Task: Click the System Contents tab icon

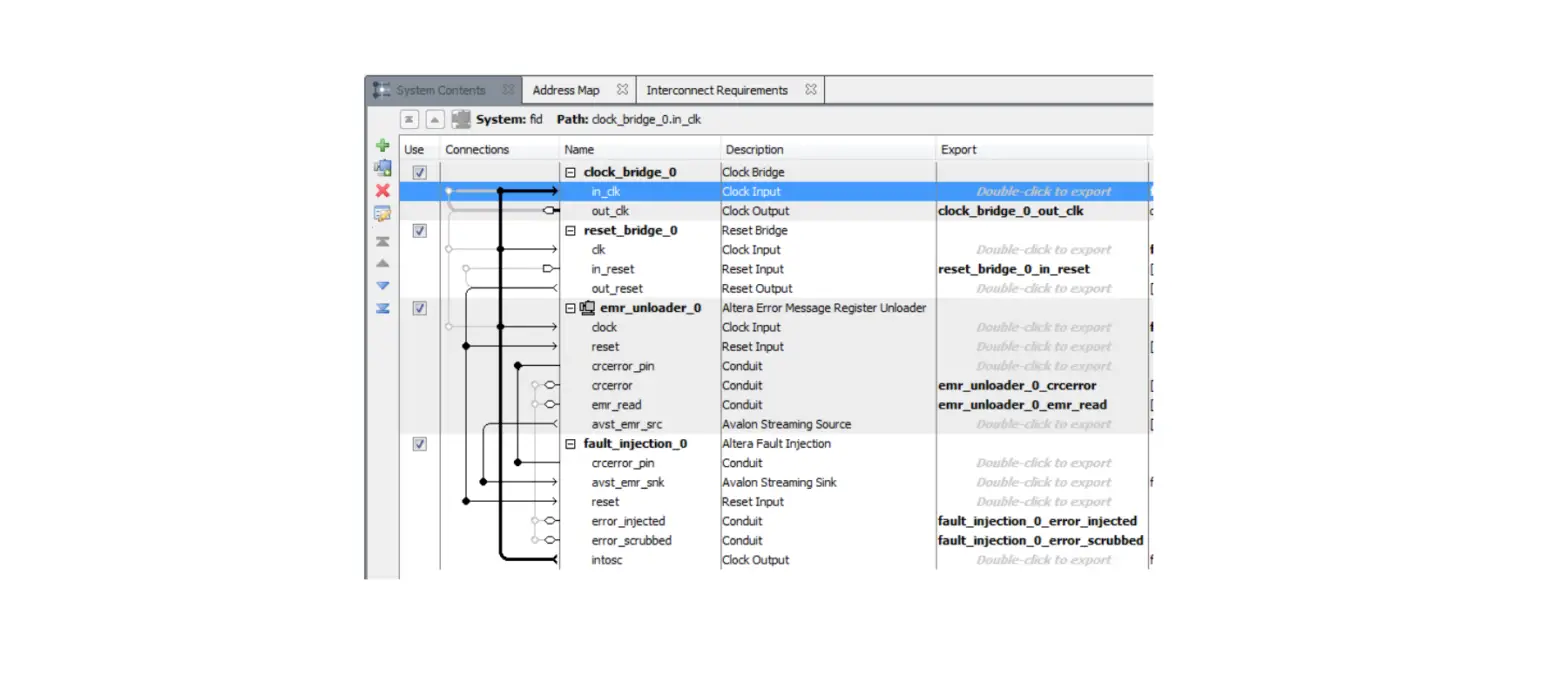Action: [x=382, y=90]
